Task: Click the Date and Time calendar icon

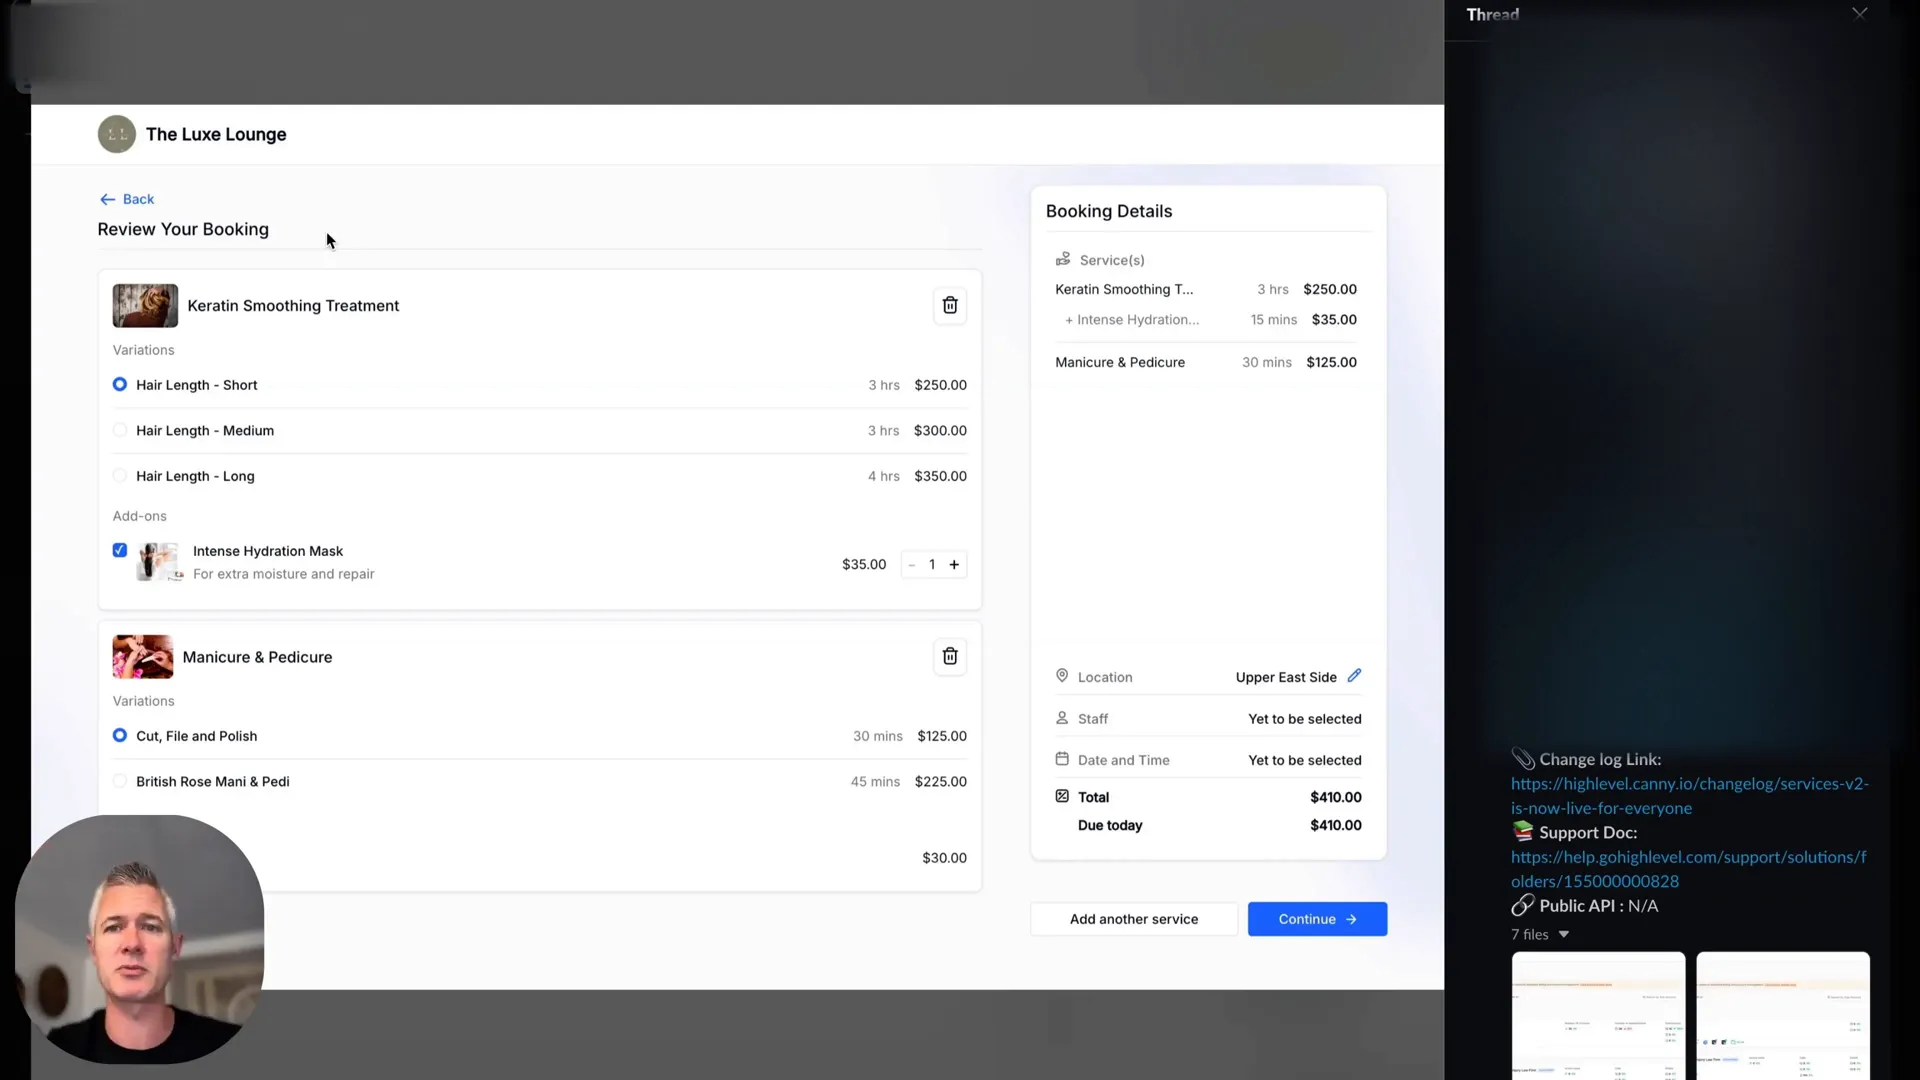Action: click(1061, 758)
